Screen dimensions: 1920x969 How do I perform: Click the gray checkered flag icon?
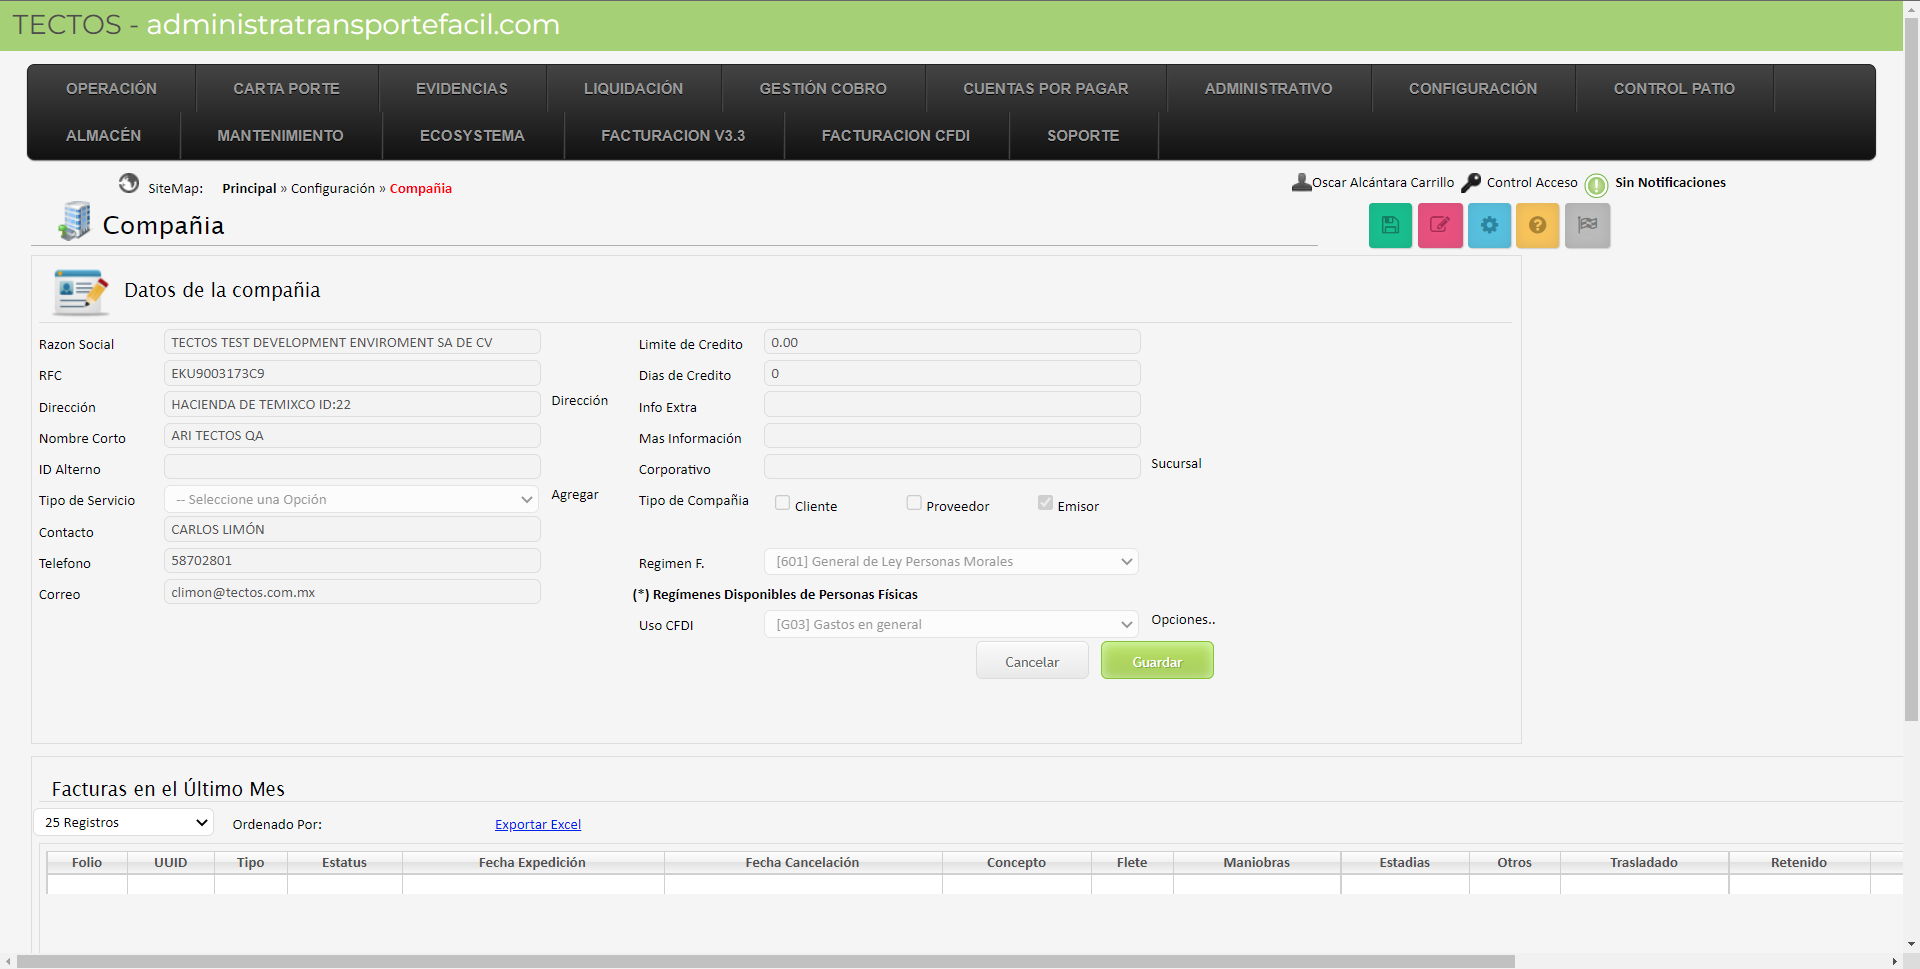click(x=1587, y=225)
